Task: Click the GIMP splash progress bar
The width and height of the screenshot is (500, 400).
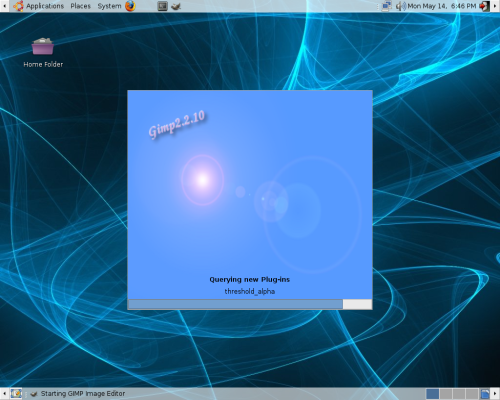Action: click(250, 304)
